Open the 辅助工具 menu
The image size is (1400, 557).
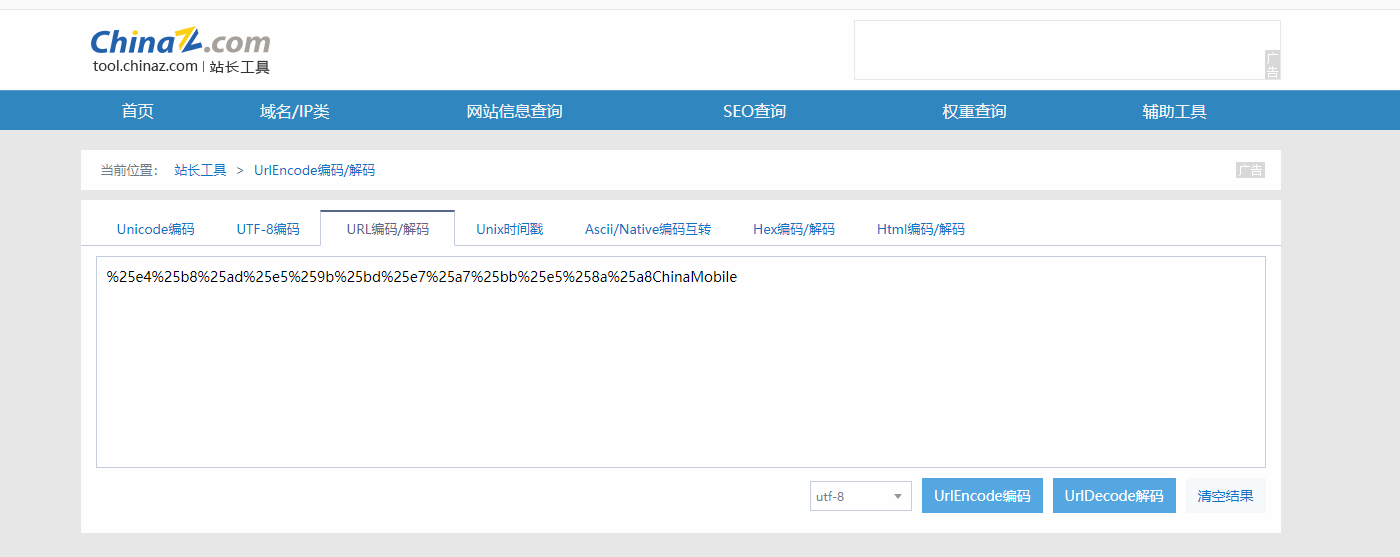1175,111
